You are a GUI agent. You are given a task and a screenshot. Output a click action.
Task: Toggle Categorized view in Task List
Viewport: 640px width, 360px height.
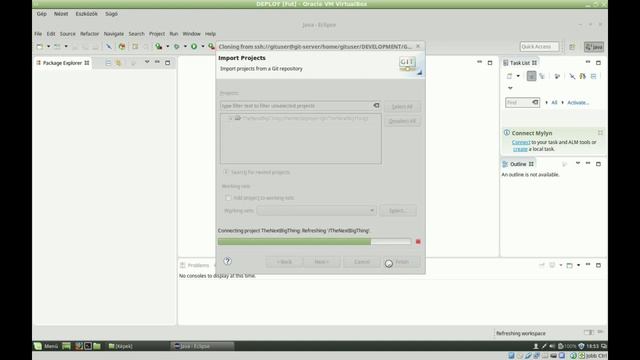(x=531, y=76)
